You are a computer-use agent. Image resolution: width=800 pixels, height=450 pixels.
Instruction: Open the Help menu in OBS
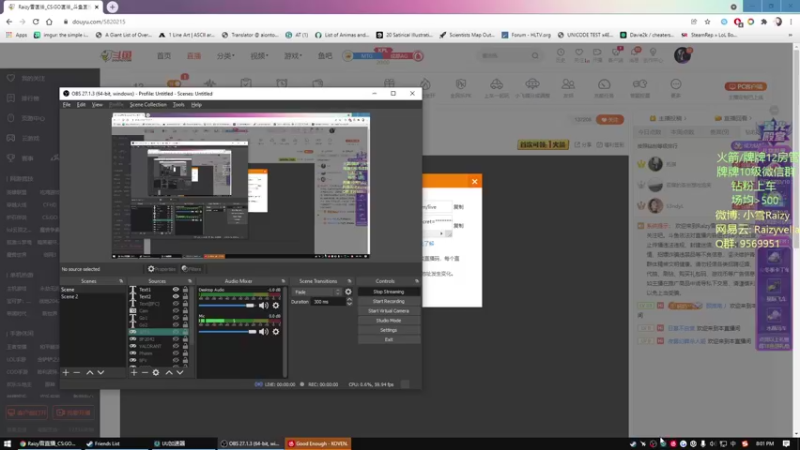196,105
